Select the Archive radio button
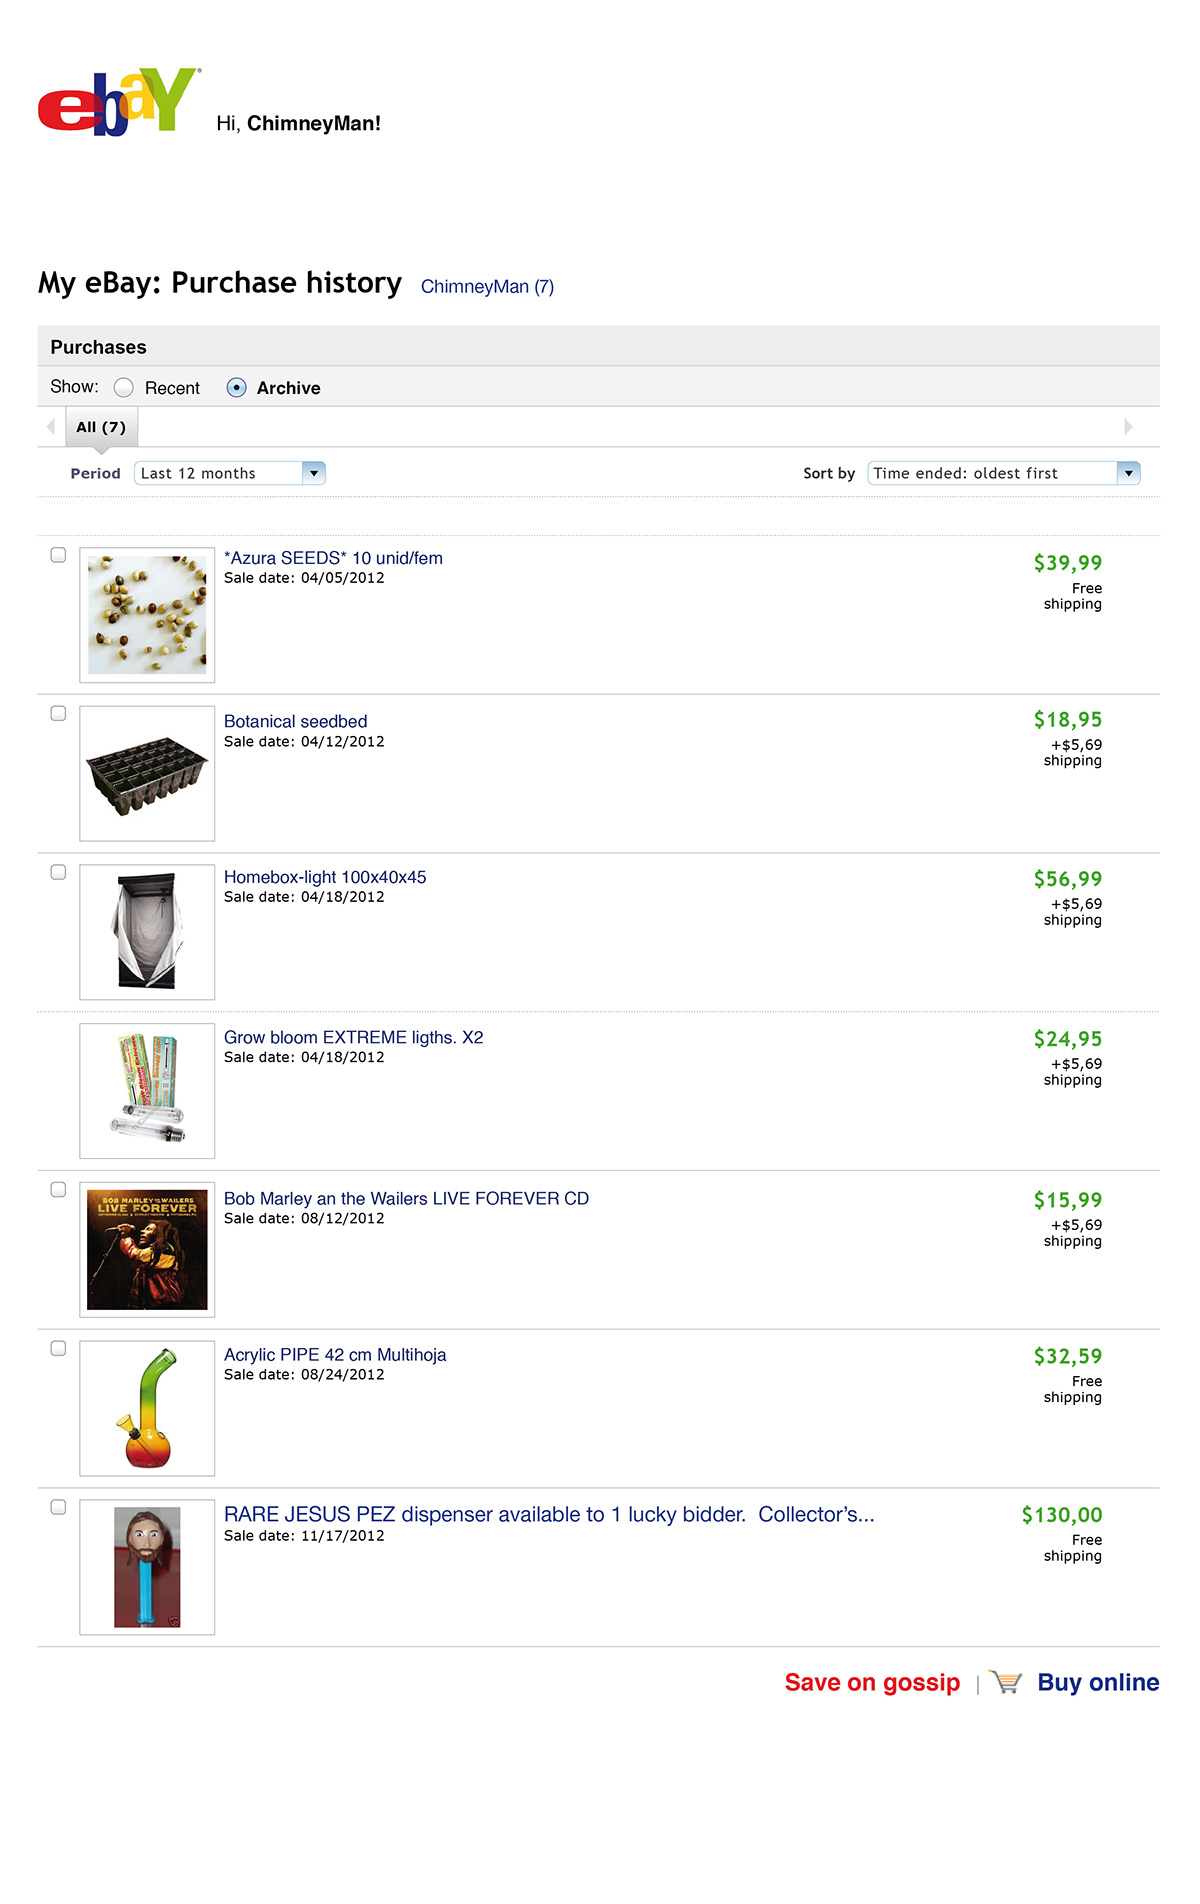 tap(236, 387)
